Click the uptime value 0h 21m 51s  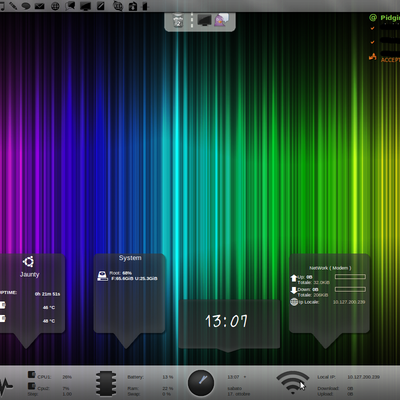pyautogui.click(x=47, y=294)
